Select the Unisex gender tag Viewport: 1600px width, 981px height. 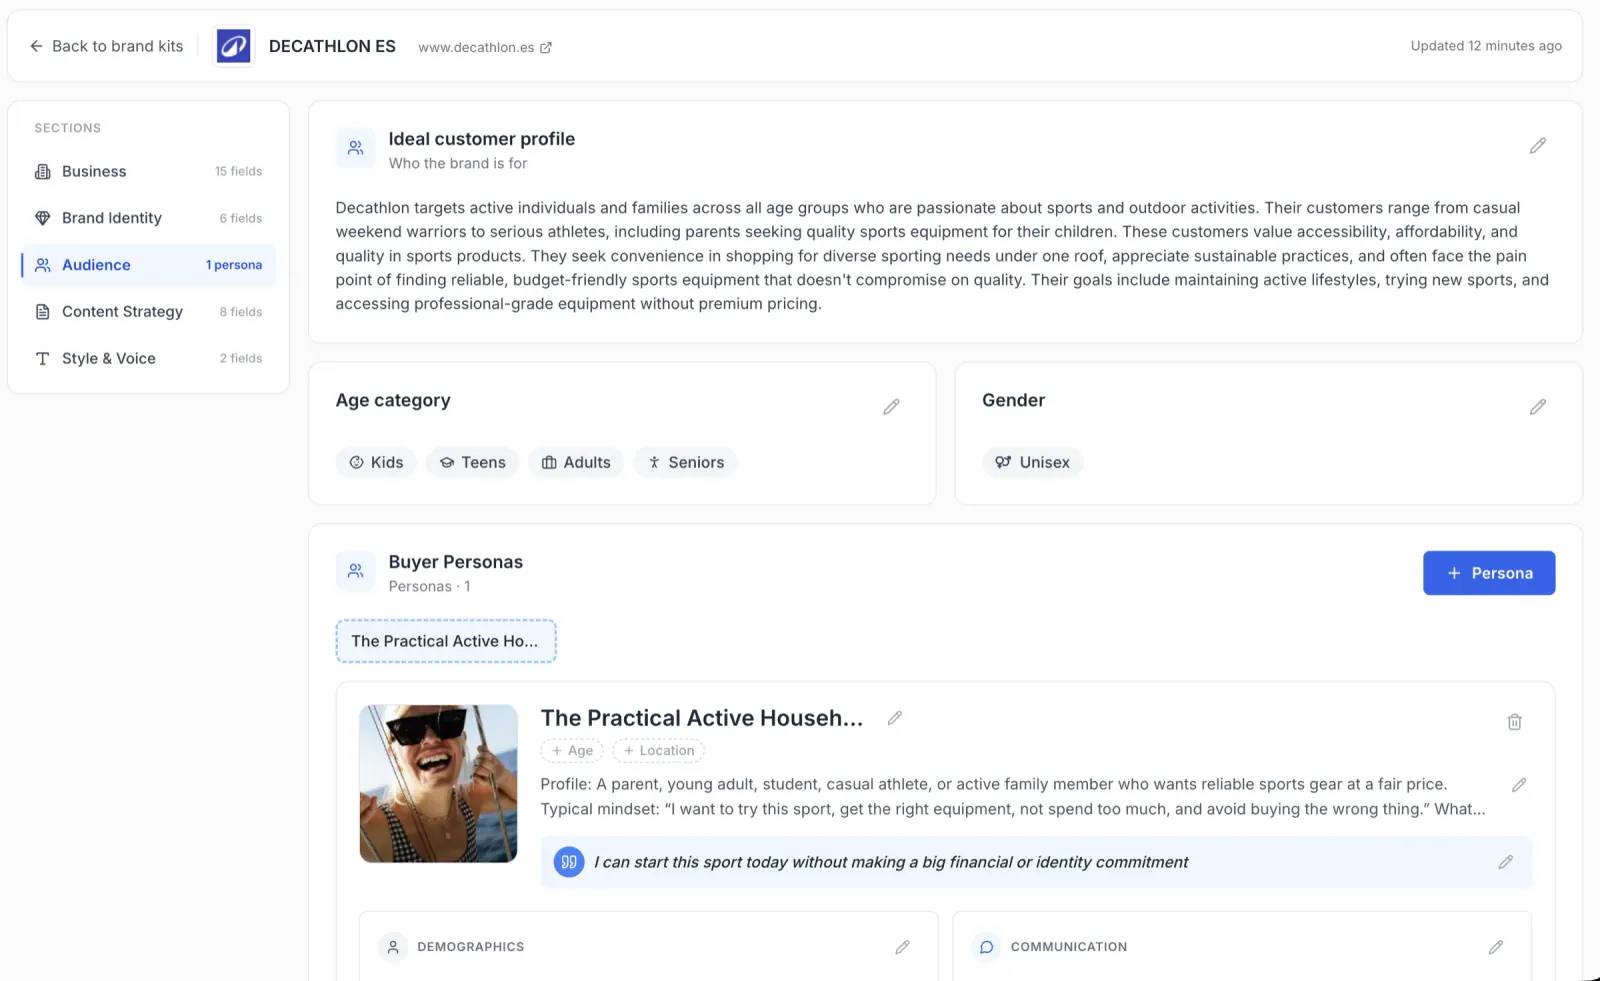tap(1032, 462)
